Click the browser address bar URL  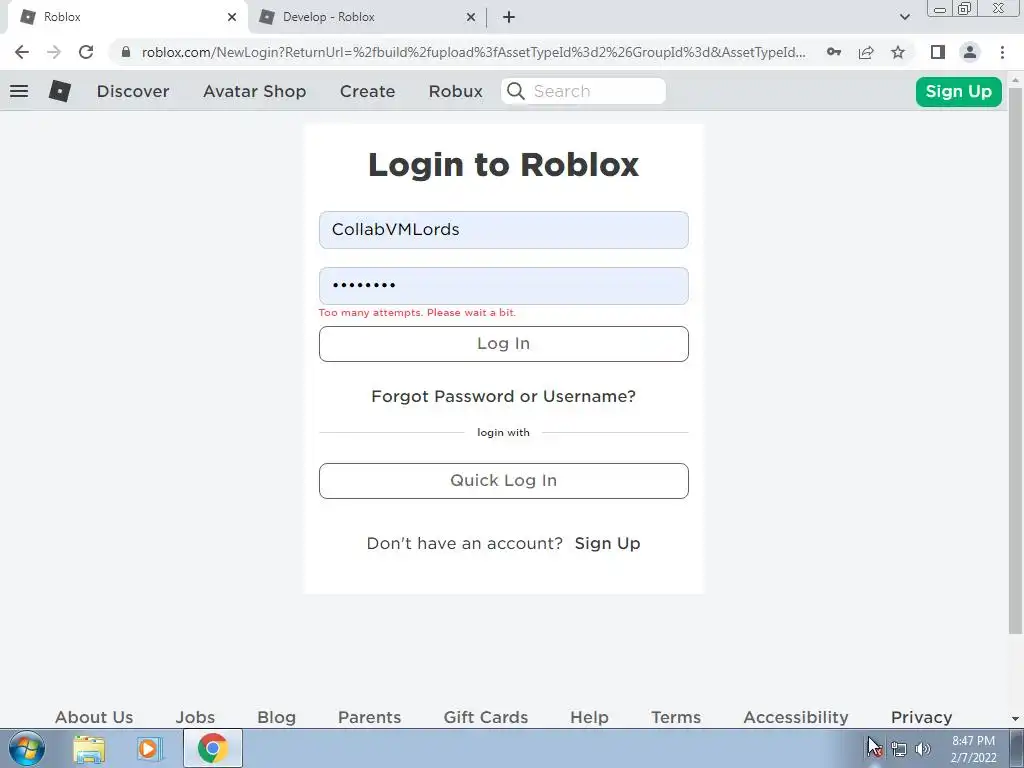pyautogui.click(x=473, y=52)
